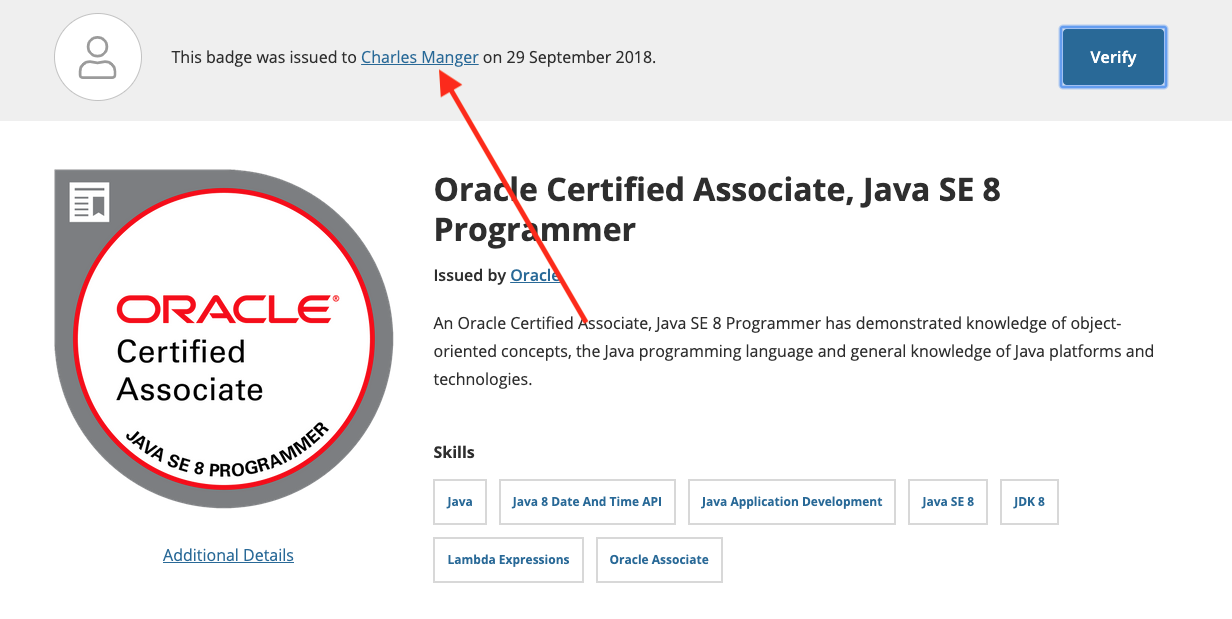Click the profile avatar placeholder icon
The height and width of the screenshot is (619, 1232).
(x=97, y=57)
